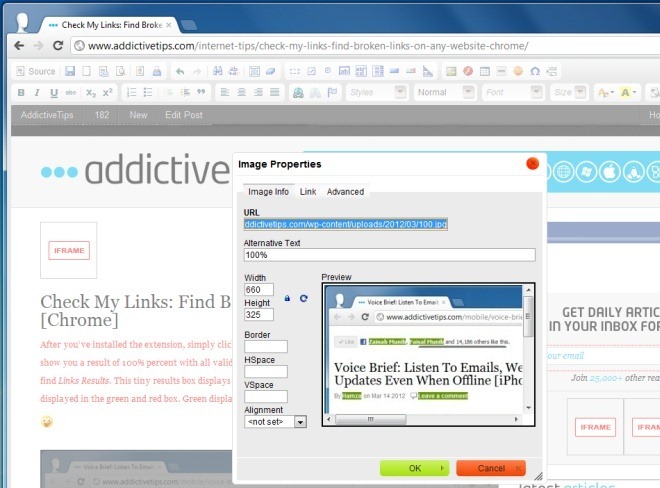Viewport: 660px width, 488px height.
Task: Switch to the Link tab in dialog
Action: (308, 192)
